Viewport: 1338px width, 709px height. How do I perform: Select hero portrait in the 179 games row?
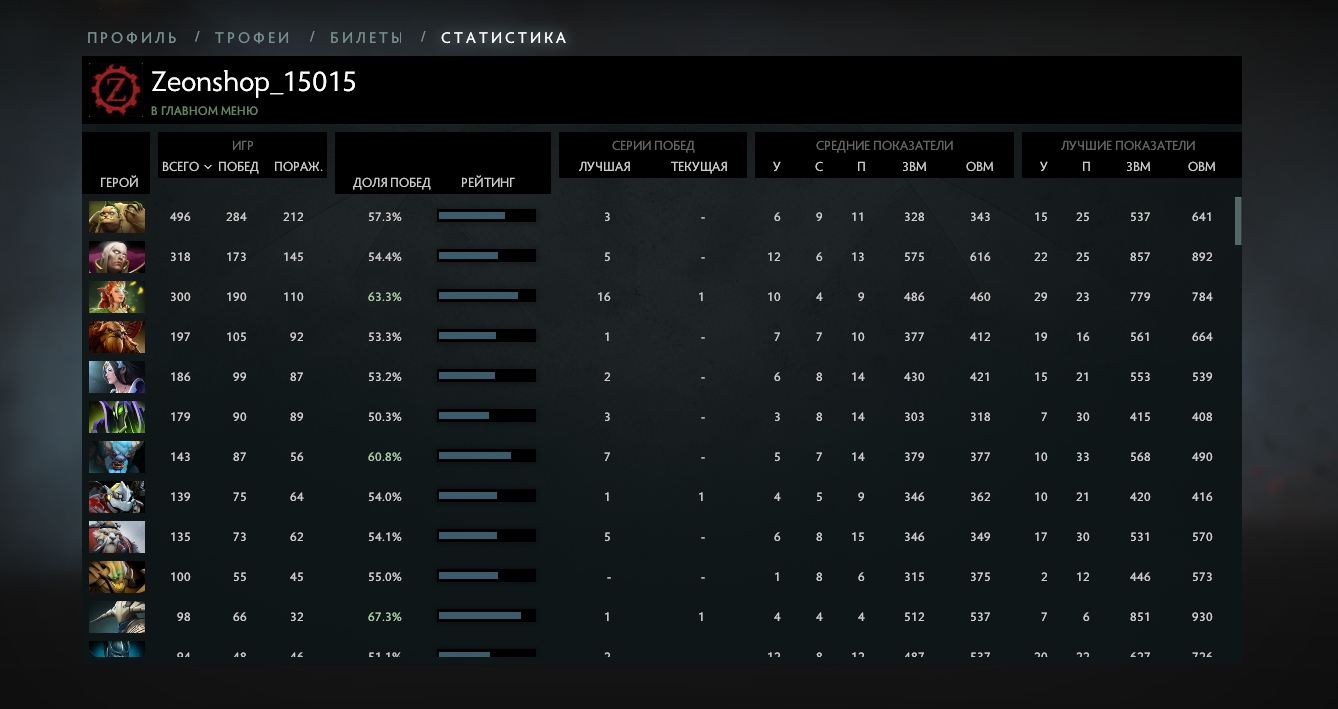pos(117,417)
